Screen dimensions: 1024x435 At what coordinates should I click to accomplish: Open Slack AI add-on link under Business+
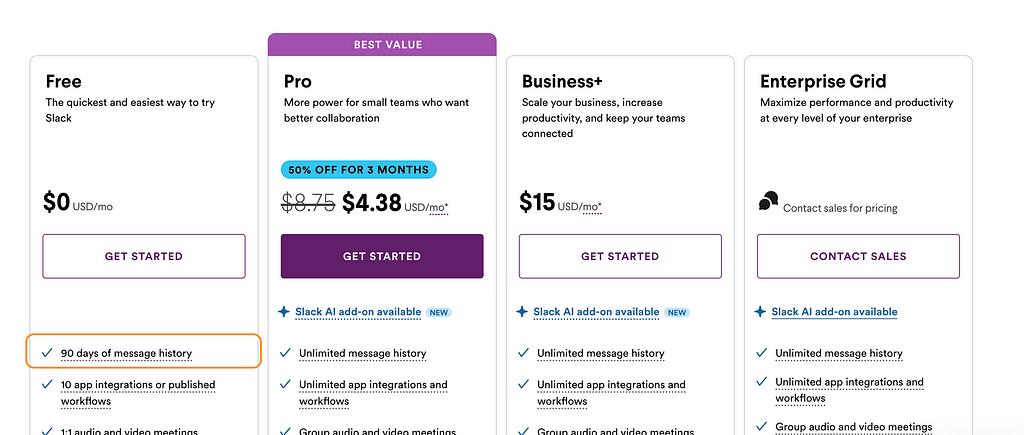tap(596, 312)
